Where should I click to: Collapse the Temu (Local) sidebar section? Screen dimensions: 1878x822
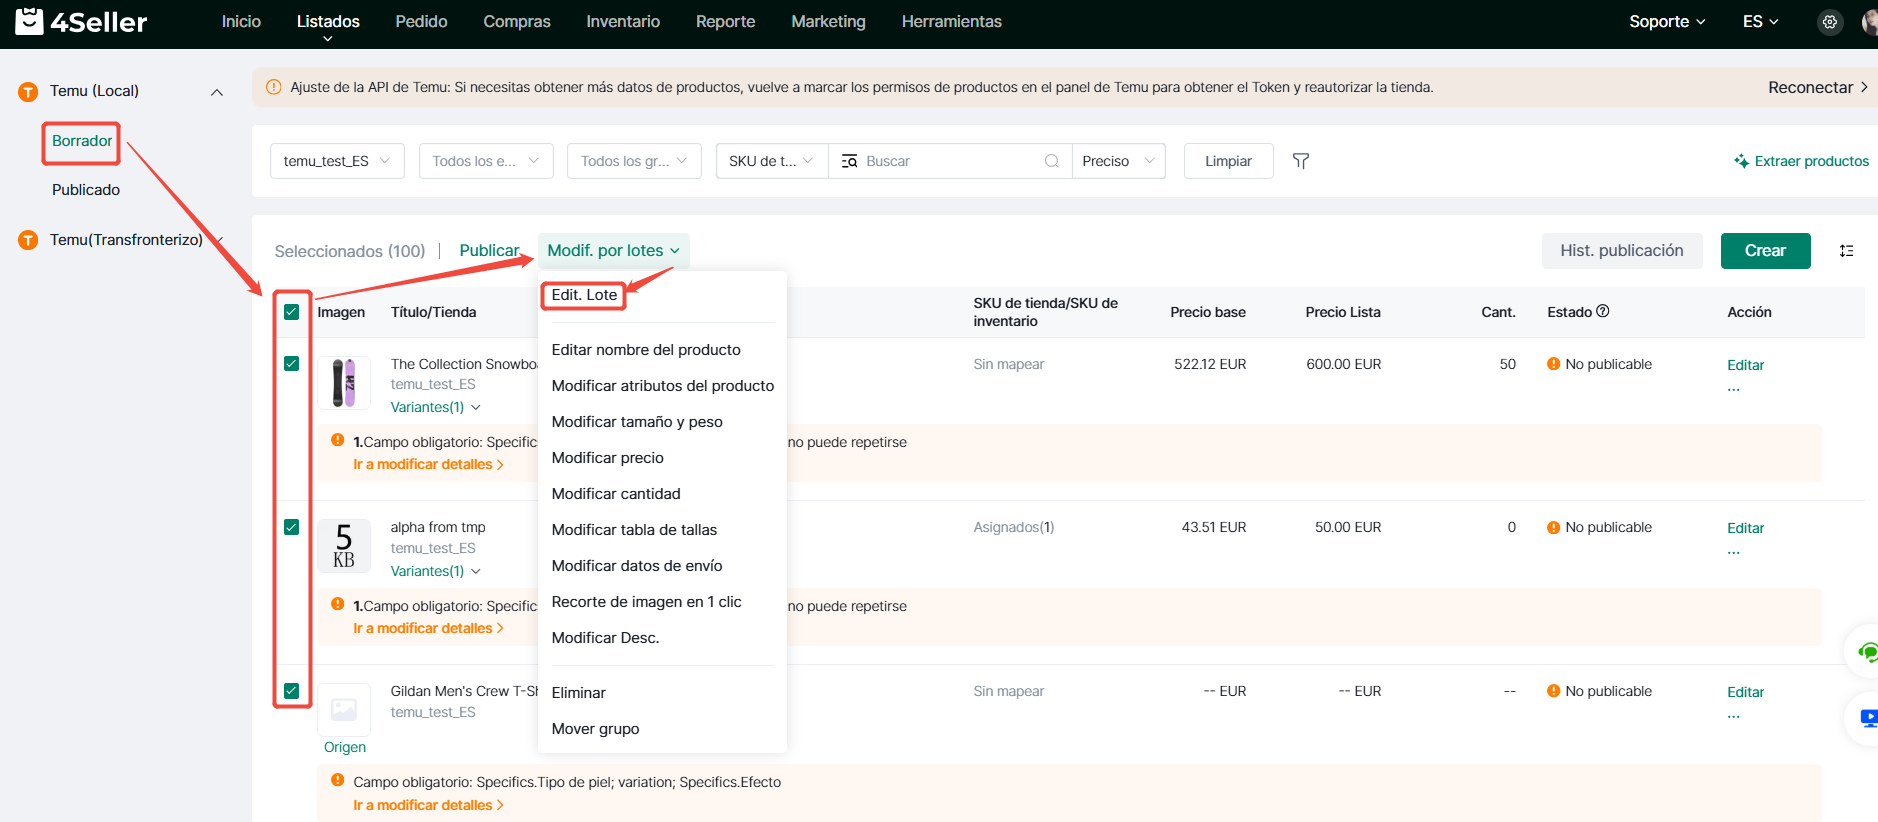pos(216,92)
